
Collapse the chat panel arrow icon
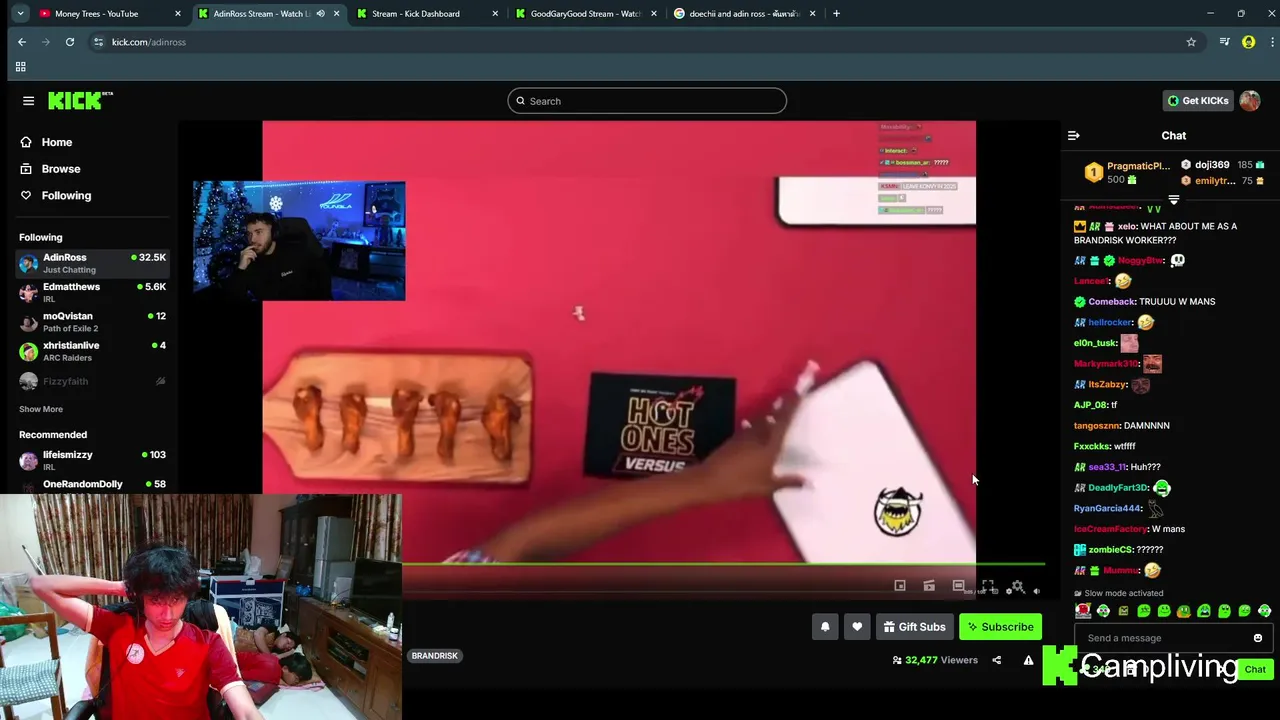point(1073,136)
